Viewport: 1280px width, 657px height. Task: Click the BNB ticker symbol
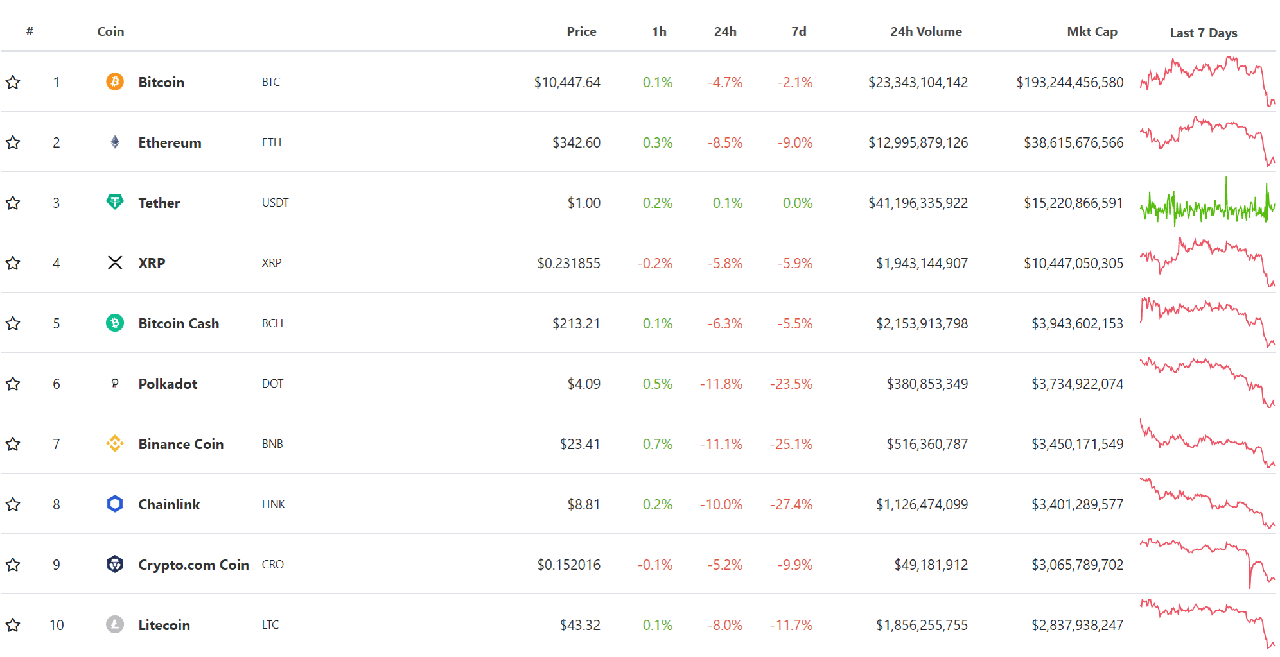point(272,443)
